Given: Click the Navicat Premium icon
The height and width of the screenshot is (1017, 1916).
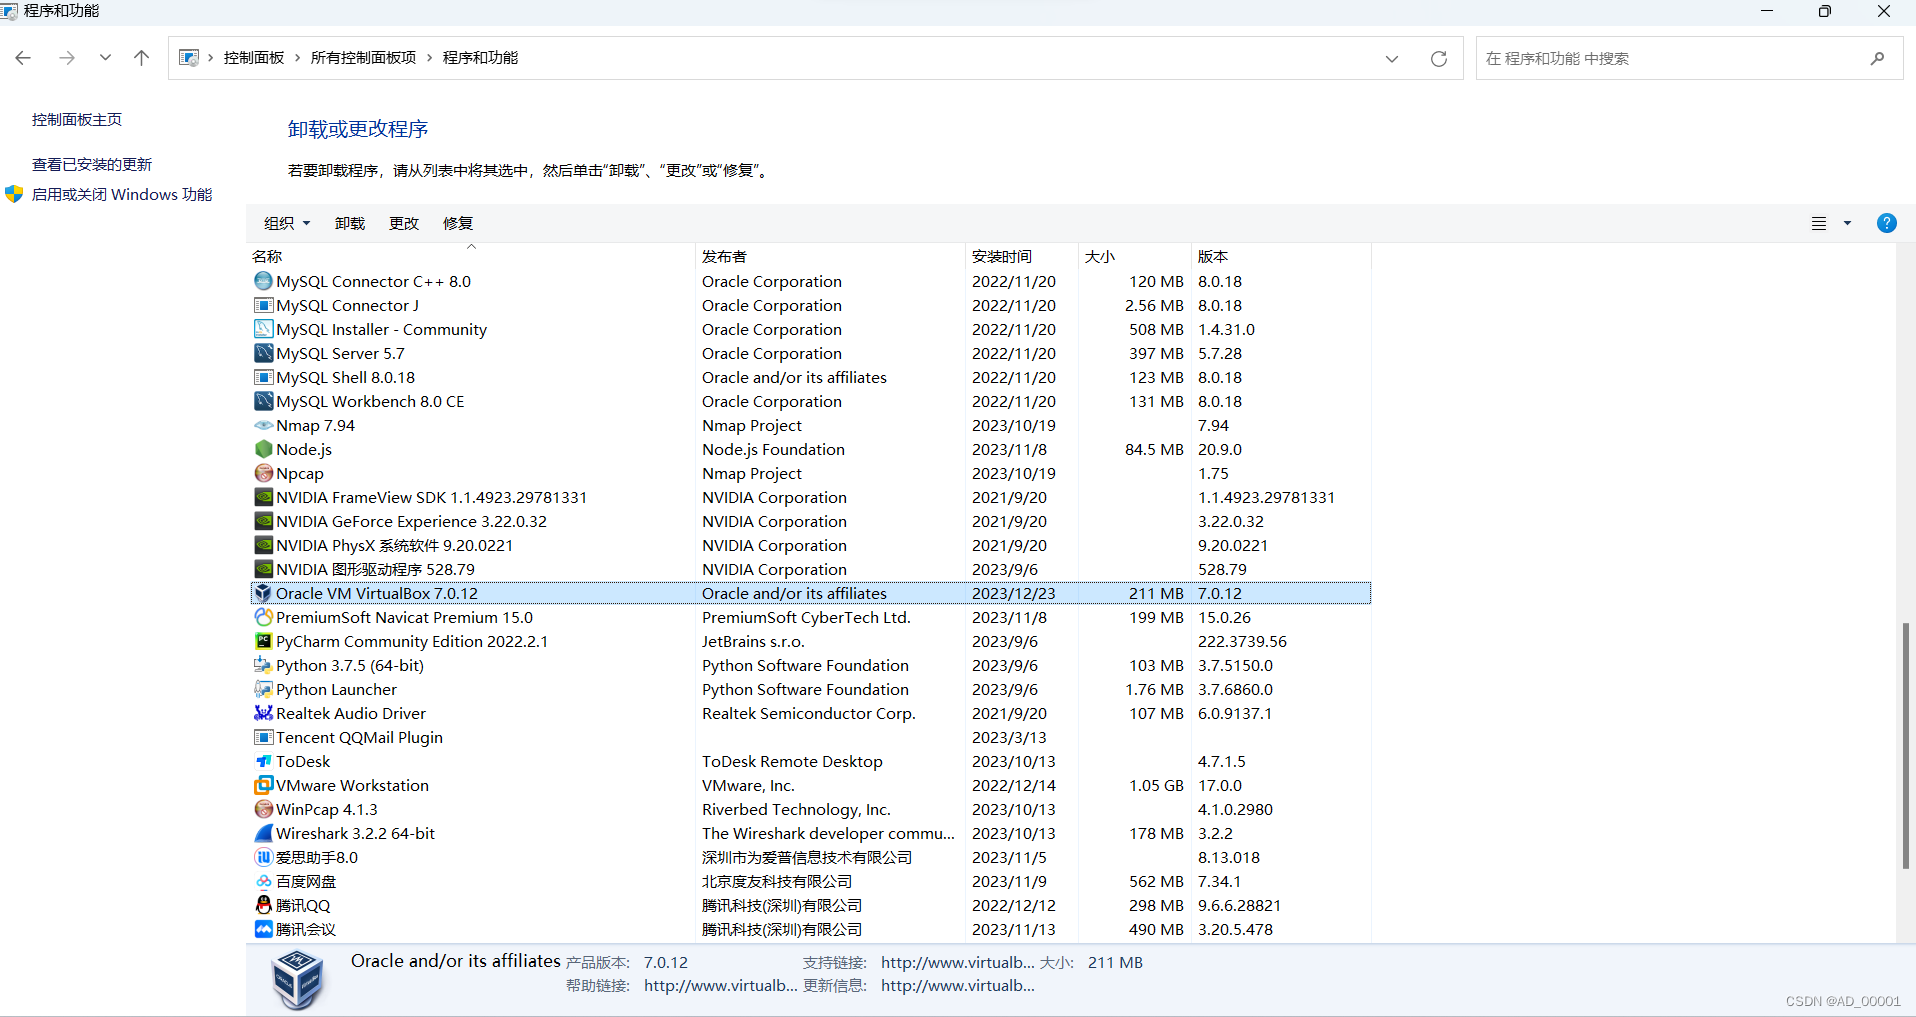Looking at the screenshot, I should (263, 617).
